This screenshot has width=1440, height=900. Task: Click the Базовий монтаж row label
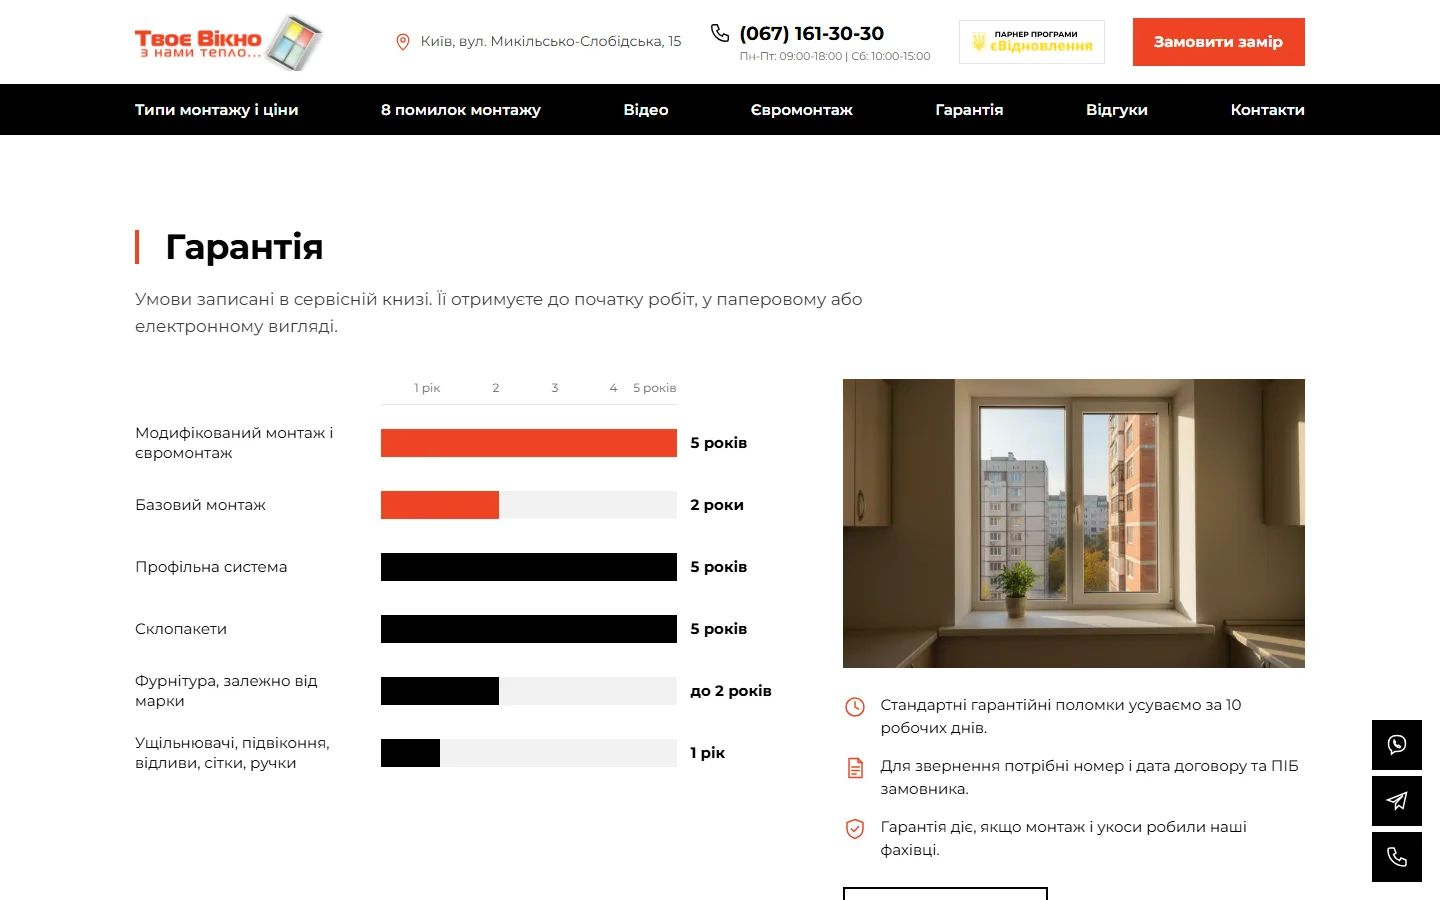click(200, 505)
